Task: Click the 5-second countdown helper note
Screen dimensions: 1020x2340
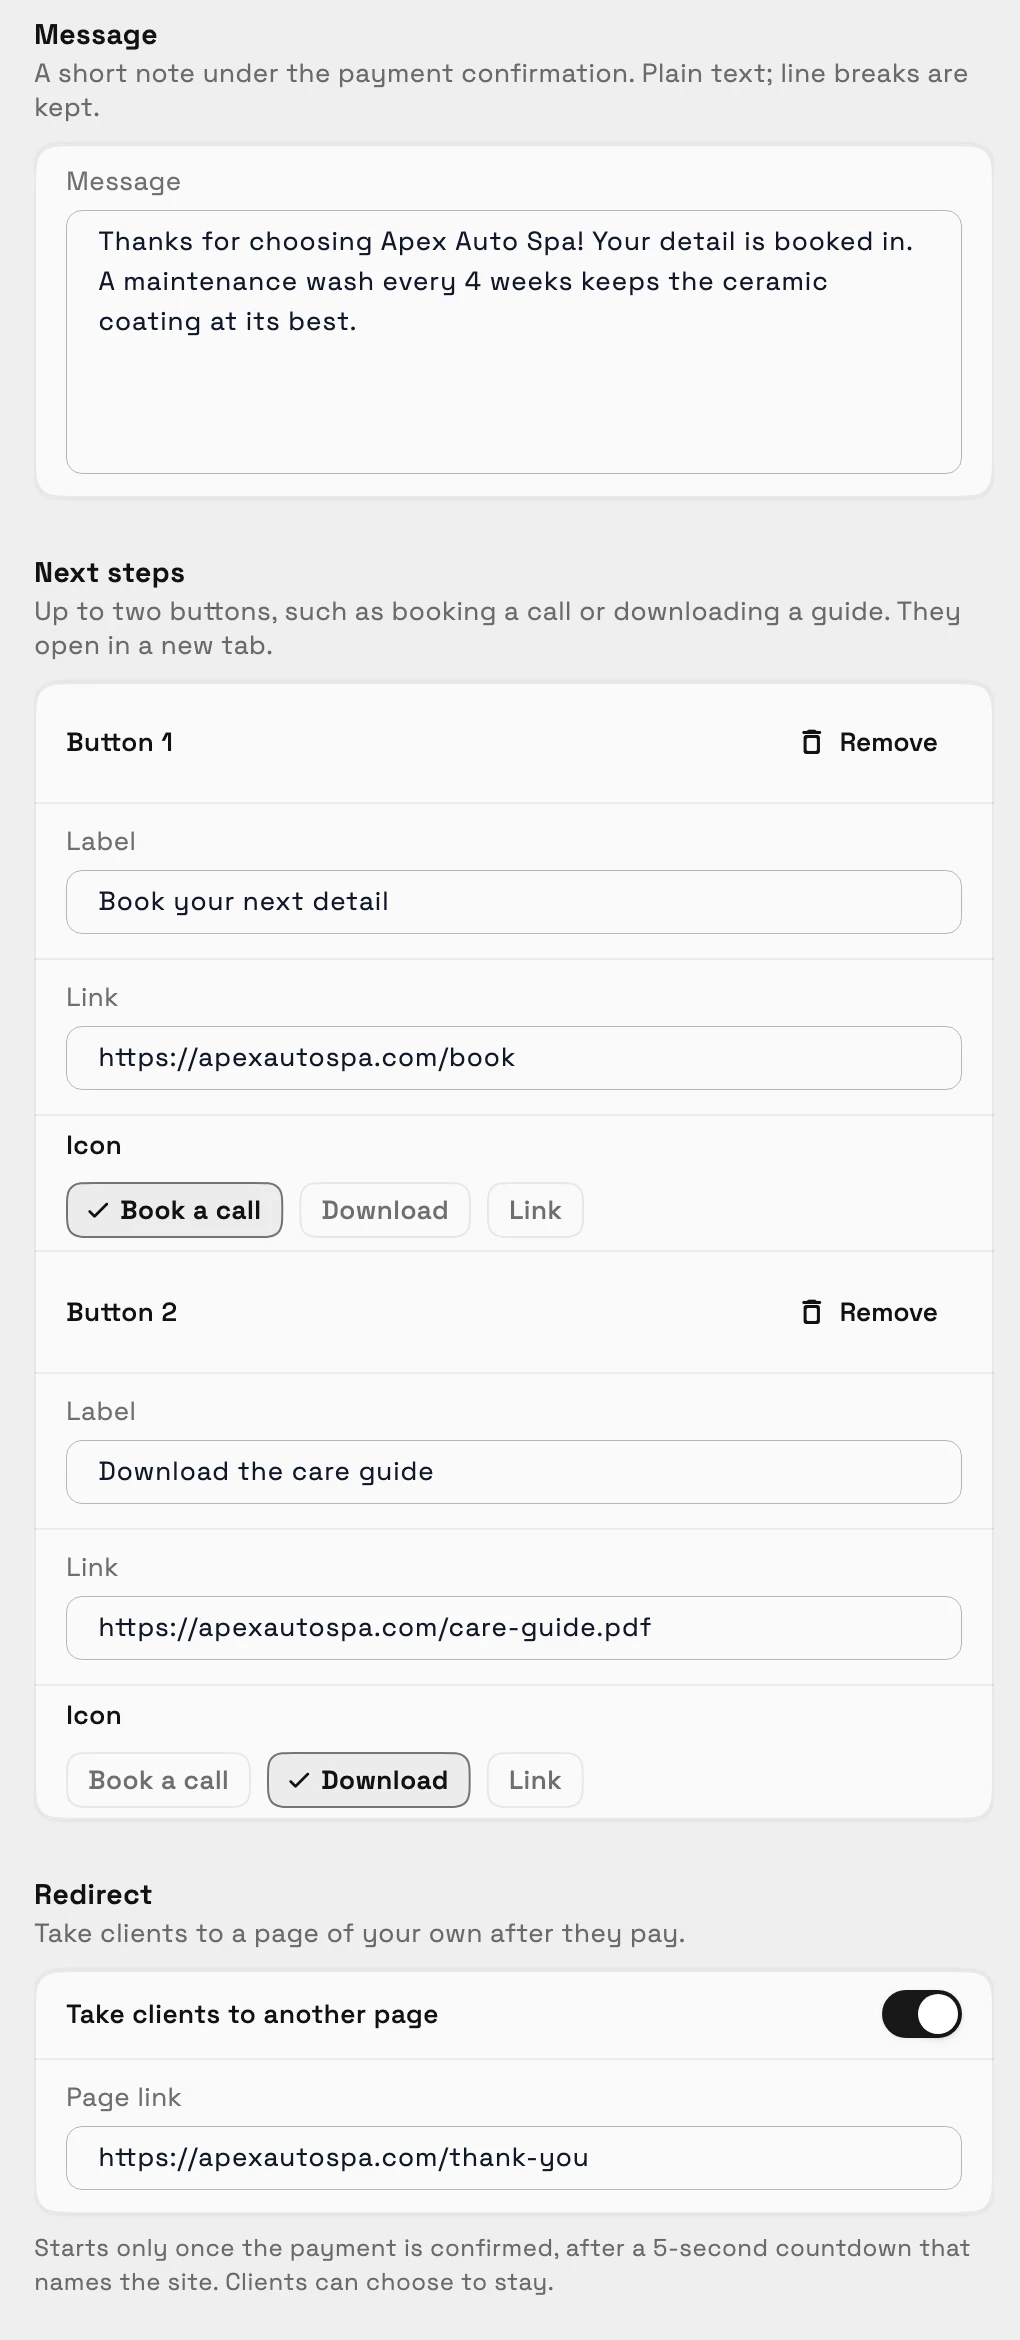Action: coord(502,2265)
